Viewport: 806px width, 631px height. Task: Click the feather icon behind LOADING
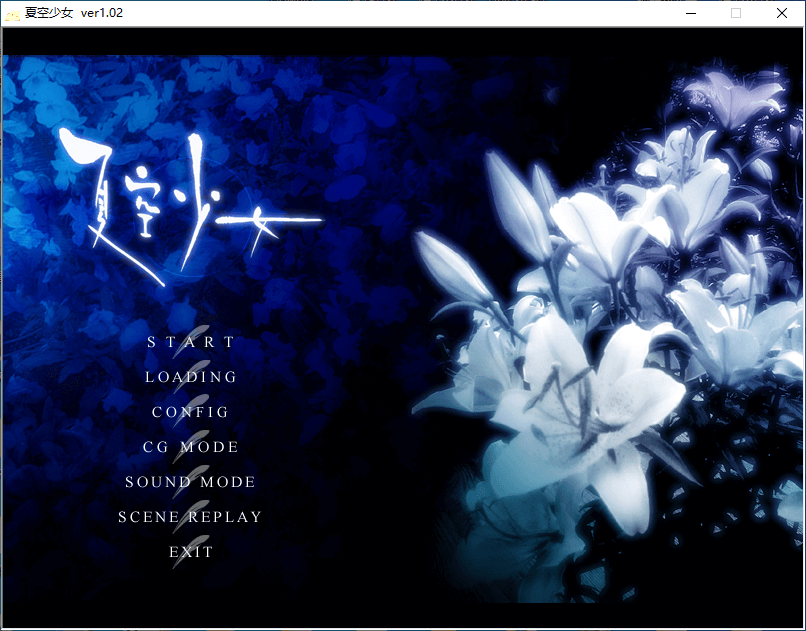195,372
